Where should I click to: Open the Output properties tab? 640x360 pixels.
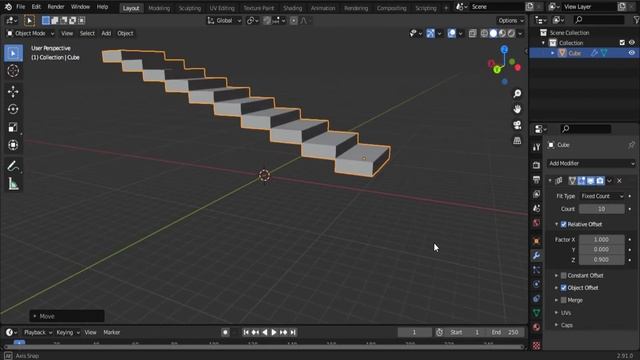click(x=536, y=180)
